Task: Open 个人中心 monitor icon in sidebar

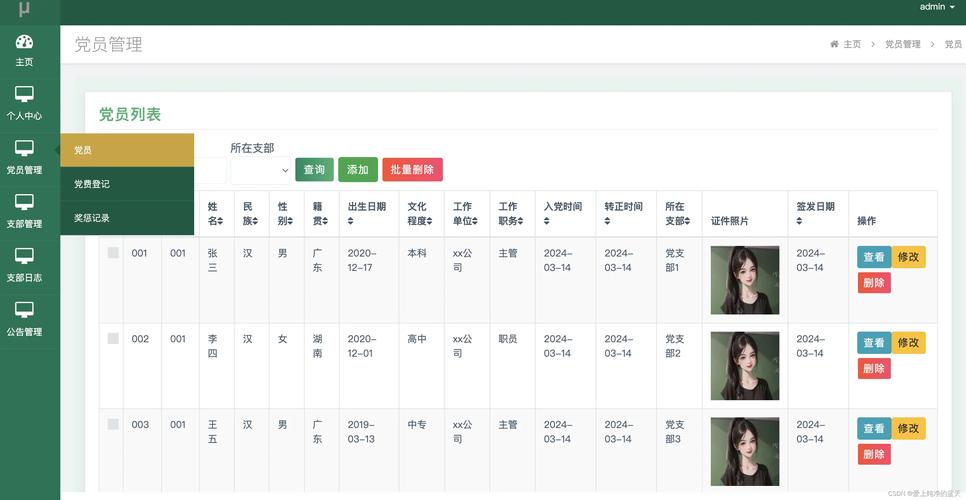Action: [x=24, y=94]
